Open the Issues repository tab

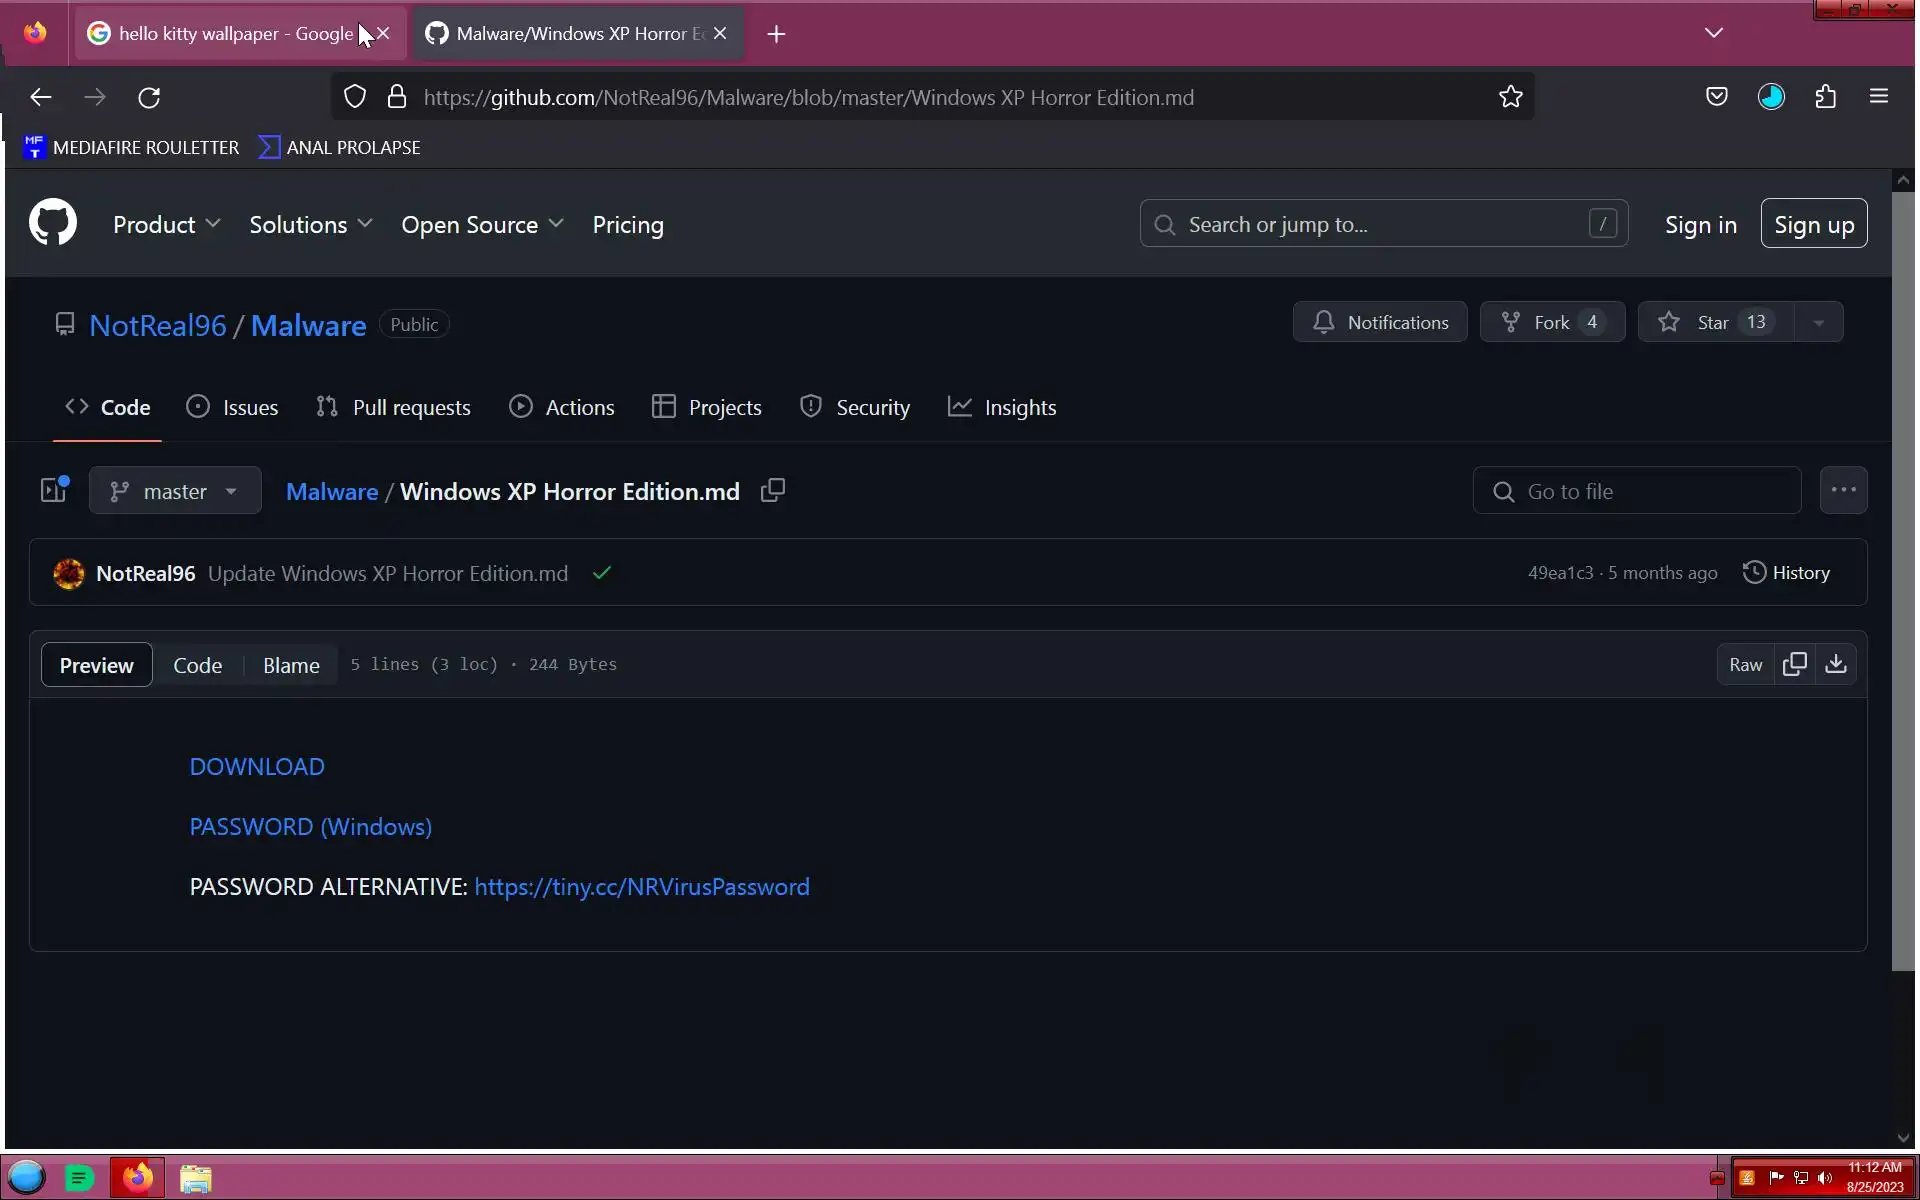232,408
